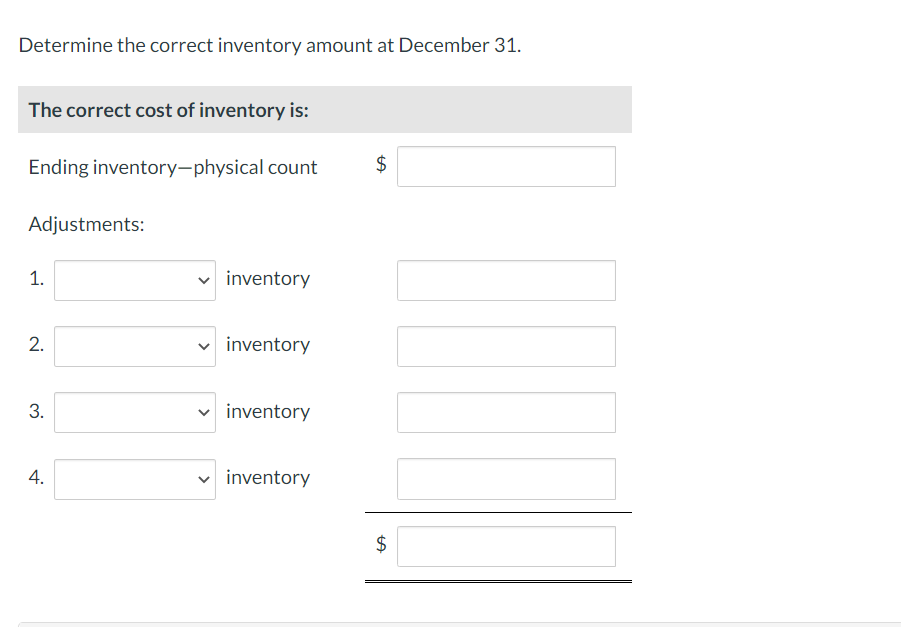Select the amount field for adjustment 3
Viewport: 901px width, 627px height.
click(x=506, y=412)
